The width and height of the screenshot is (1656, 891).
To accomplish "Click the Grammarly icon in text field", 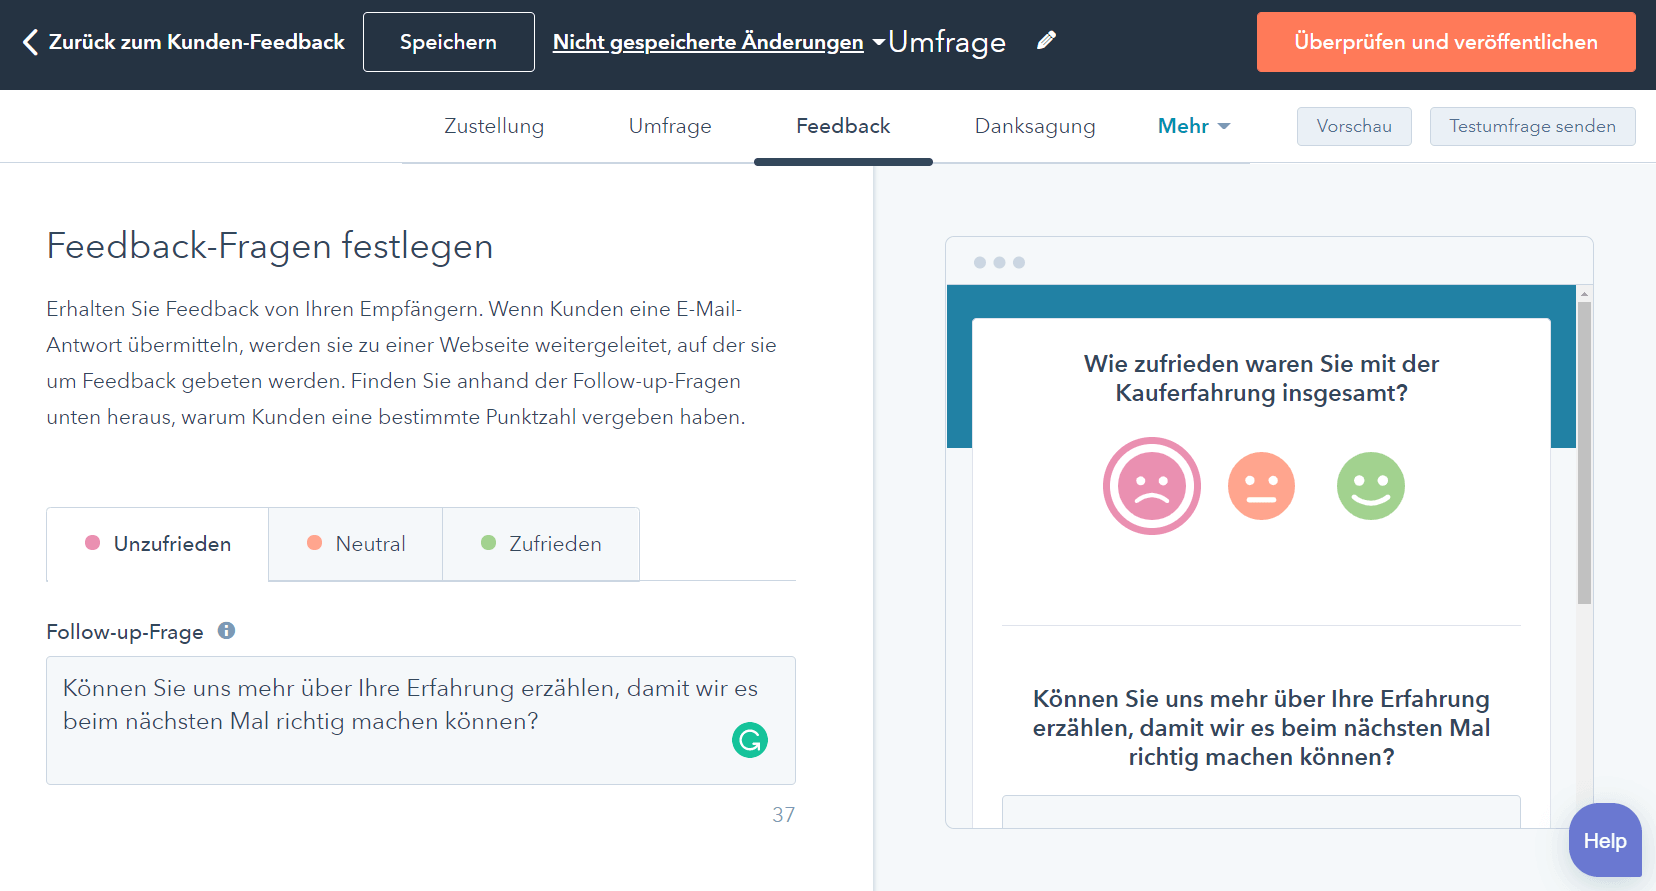I will [x=749, y=740].
